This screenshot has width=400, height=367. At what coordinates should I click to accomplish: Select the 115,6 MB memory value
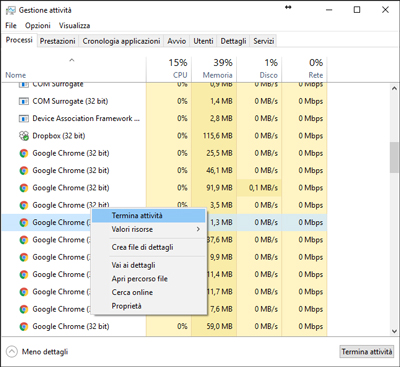pos(218,136)
